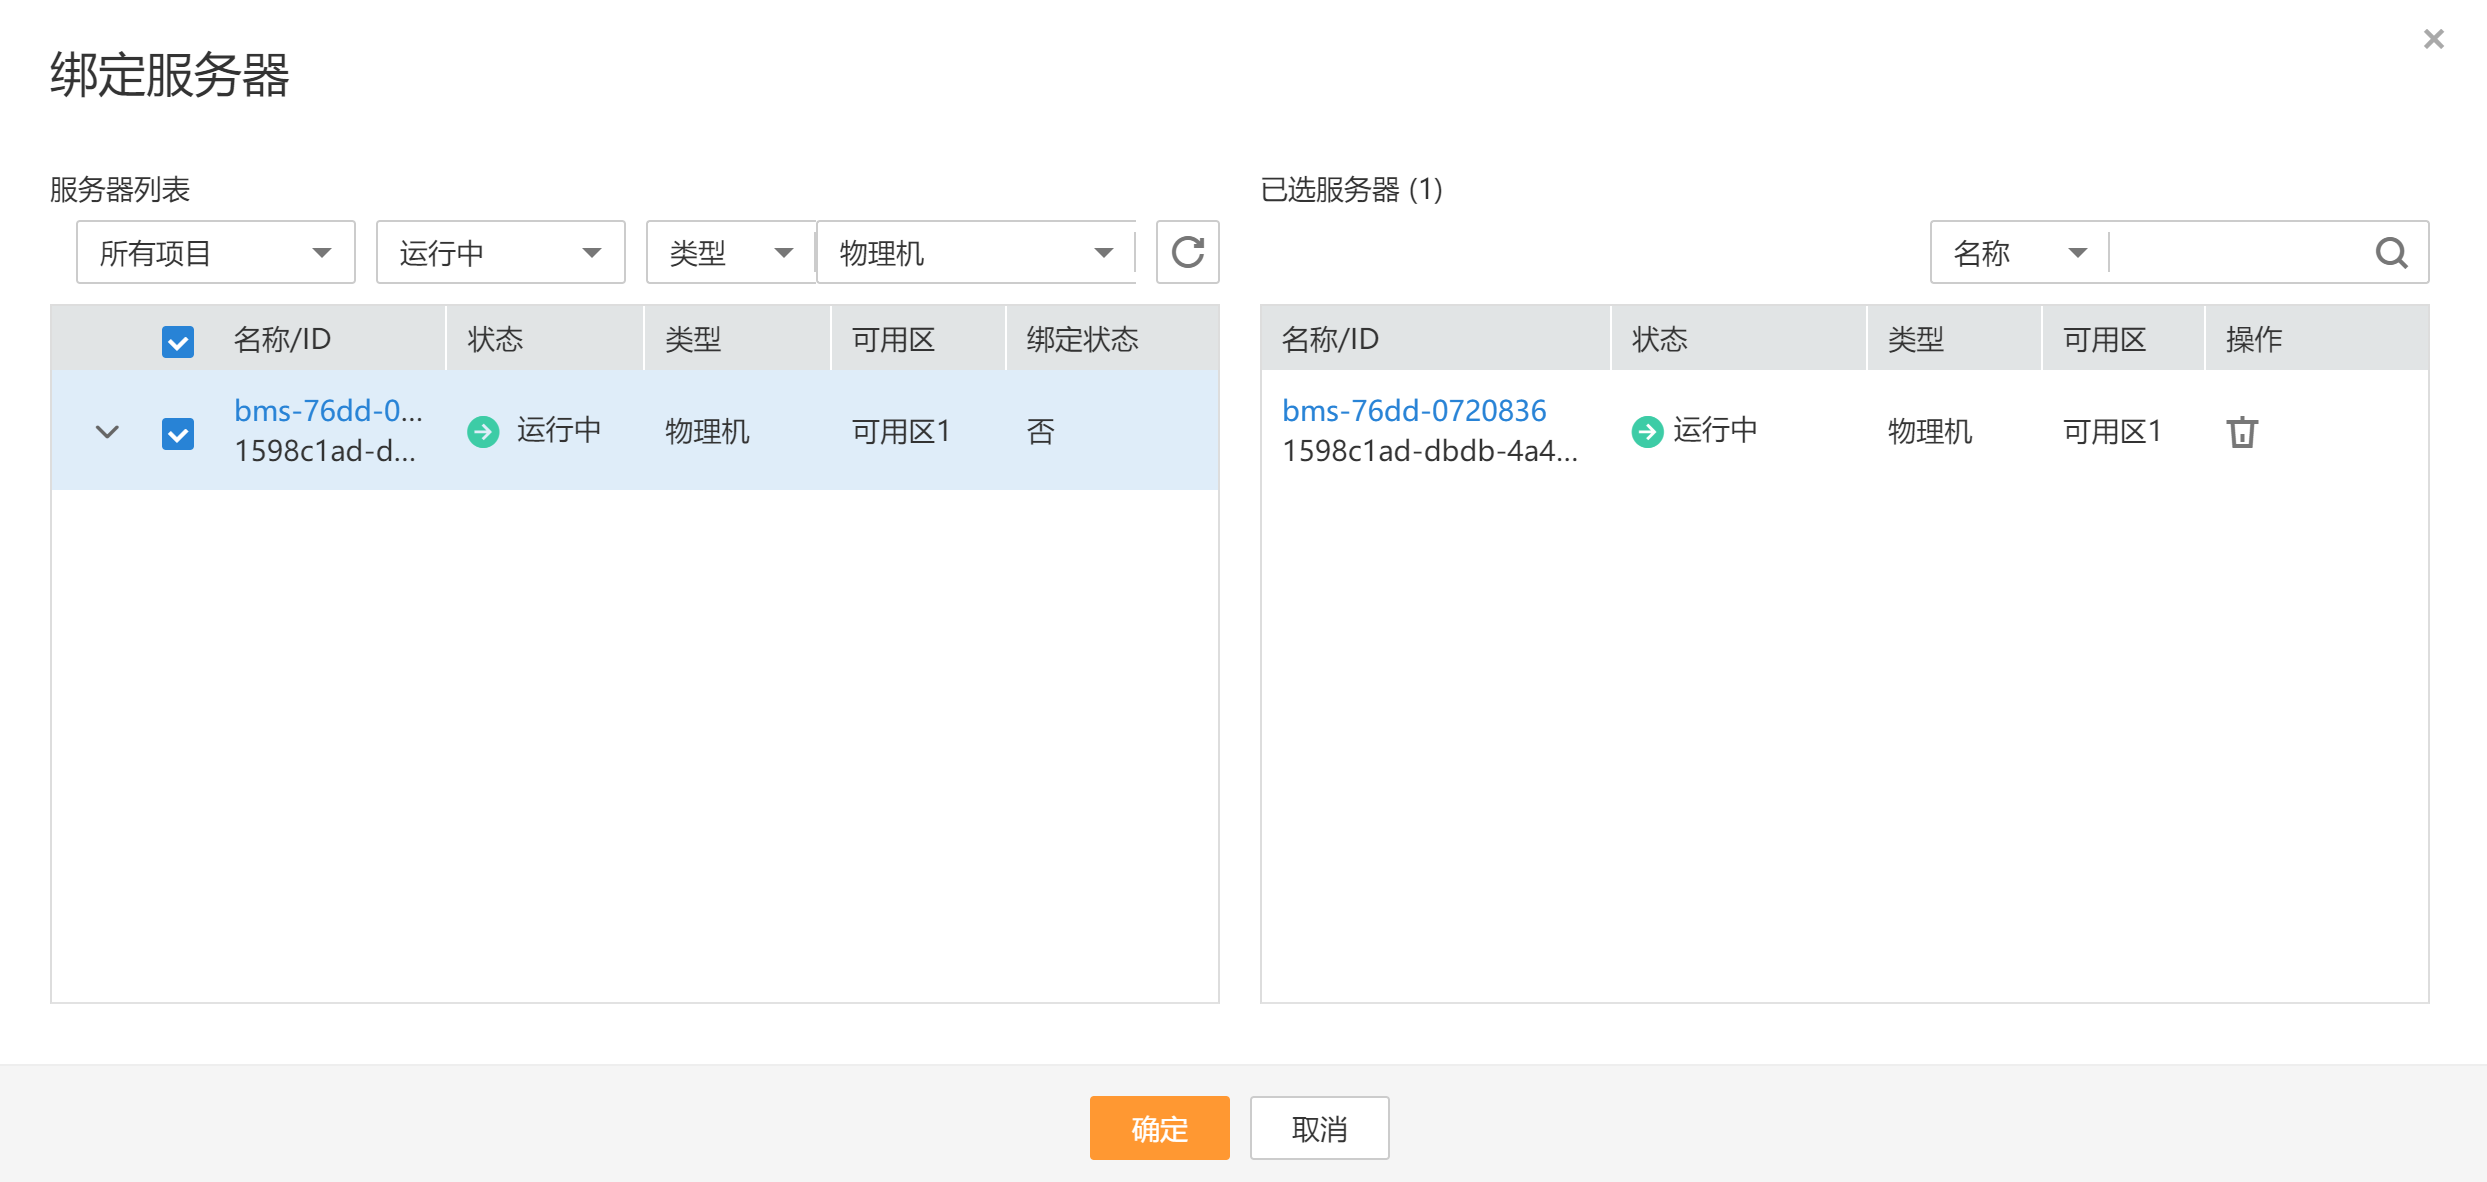Click the search text input field

2236,252
